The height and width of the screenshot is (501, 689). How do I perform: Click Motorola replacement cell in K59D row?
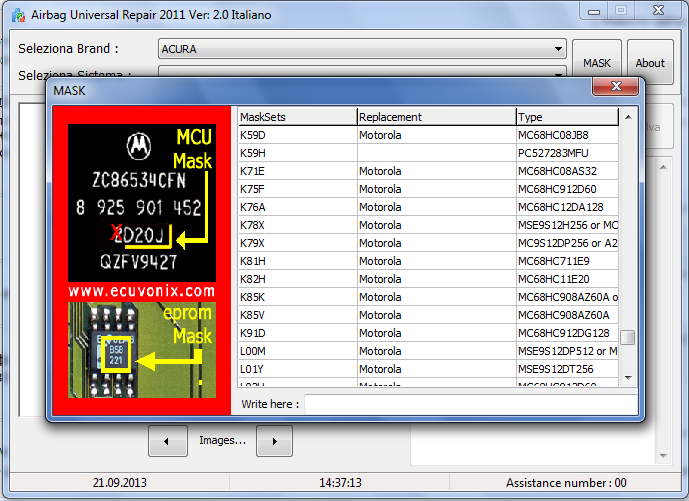coord(437,135)
